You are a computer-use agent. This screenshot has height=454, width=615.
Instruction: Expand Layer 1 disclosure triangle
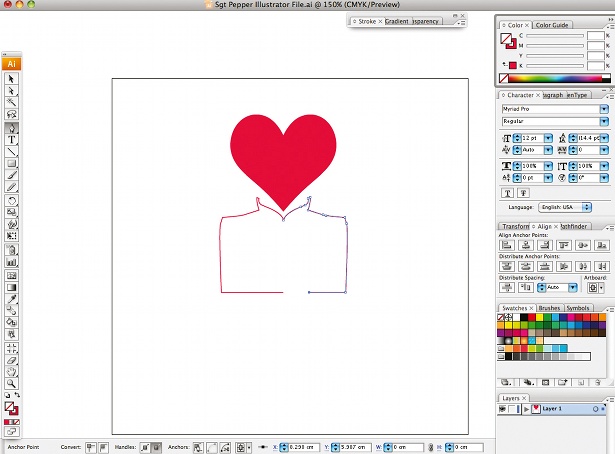526,409
